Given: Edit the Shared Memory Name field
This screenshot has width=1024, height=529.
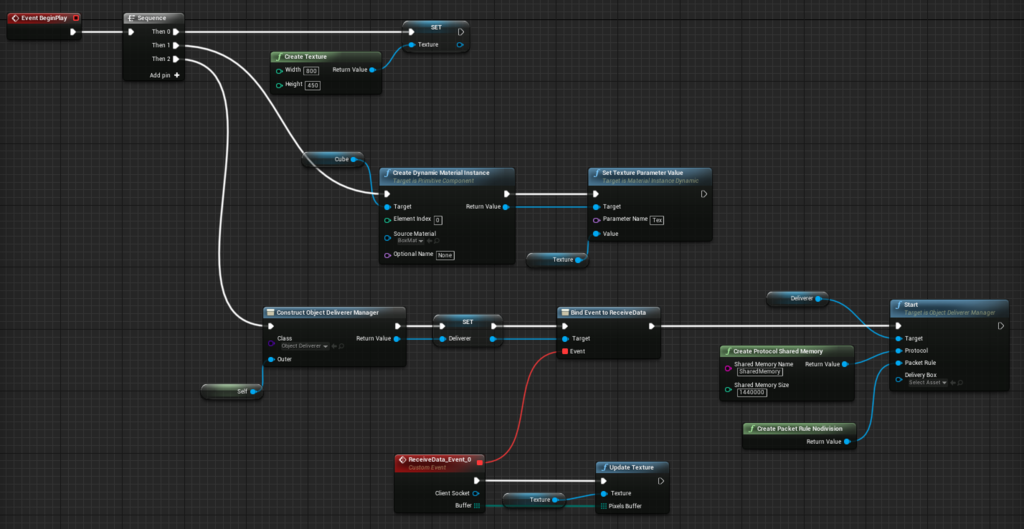Looking at the screenshot, I should tap(760, 372).
